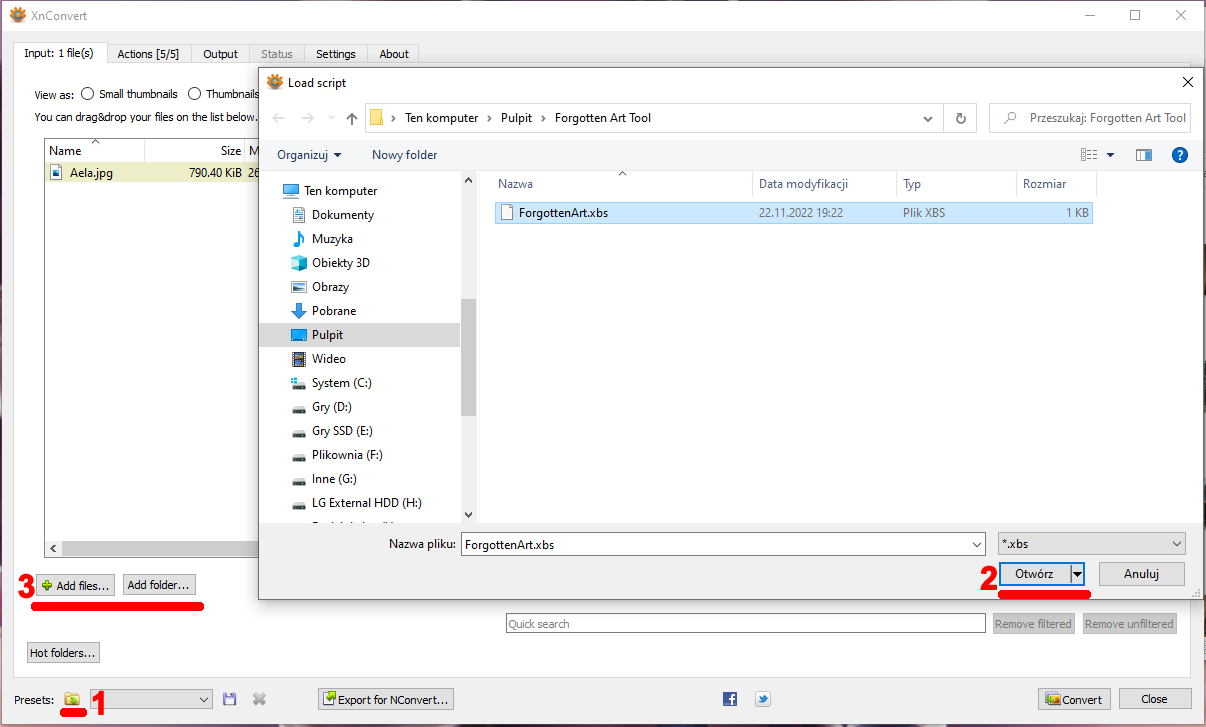Screen dimensions: 1206x727
Task: Sort by Data modyfikacji column
Action: [x=824, y=184]
